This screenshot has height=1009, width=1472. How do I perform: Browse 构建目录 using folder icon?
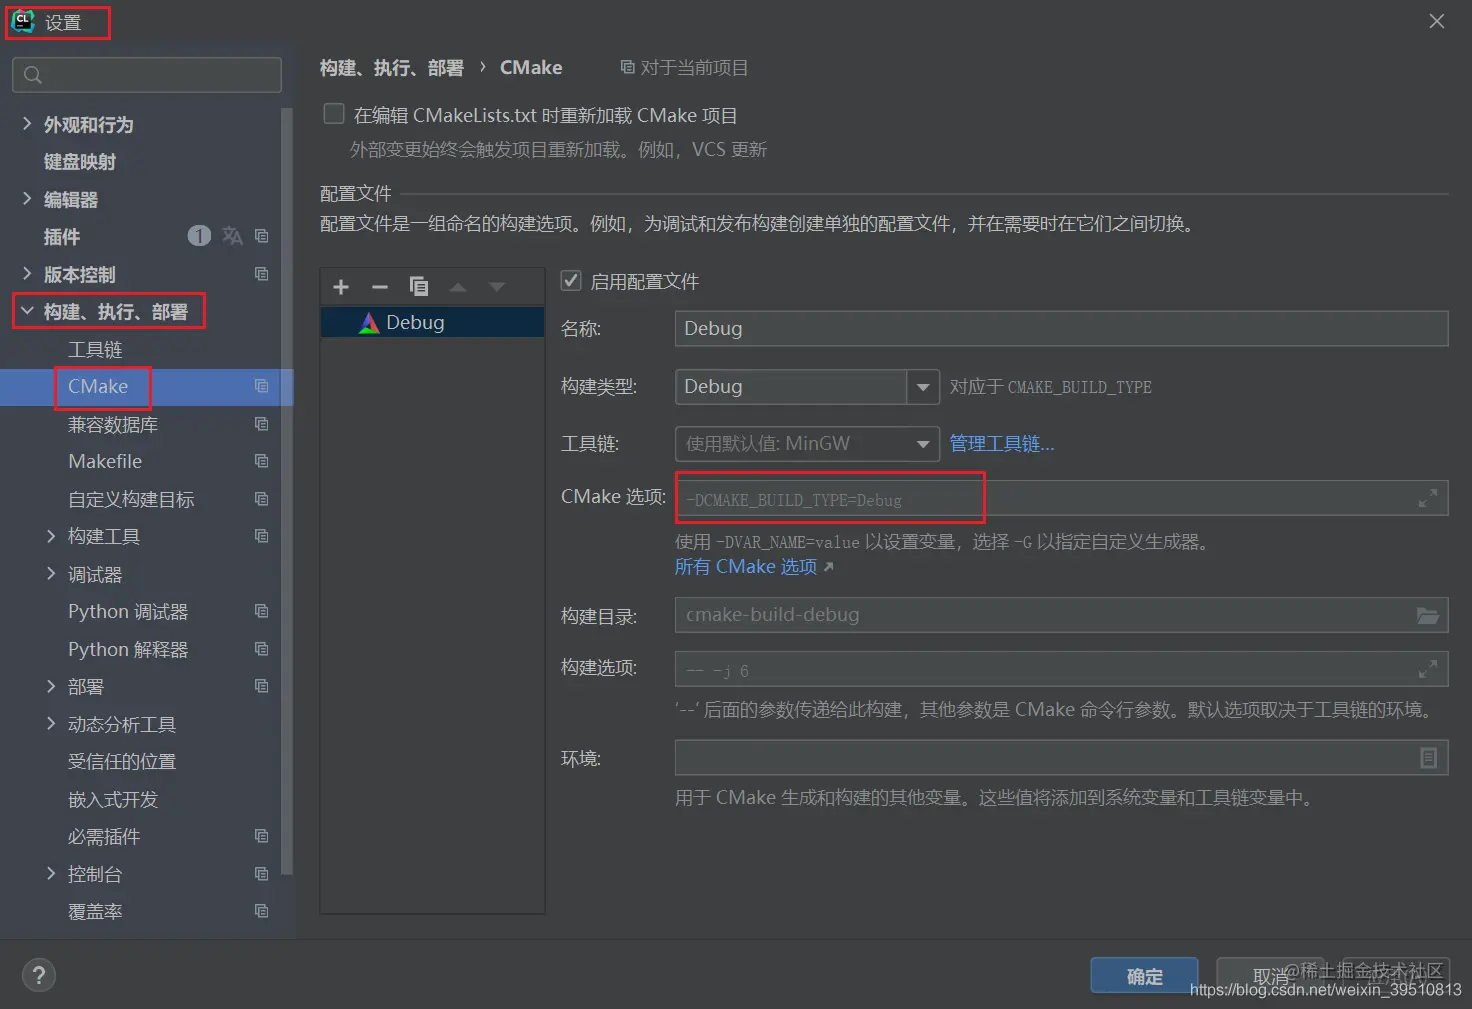[1427, 614]
